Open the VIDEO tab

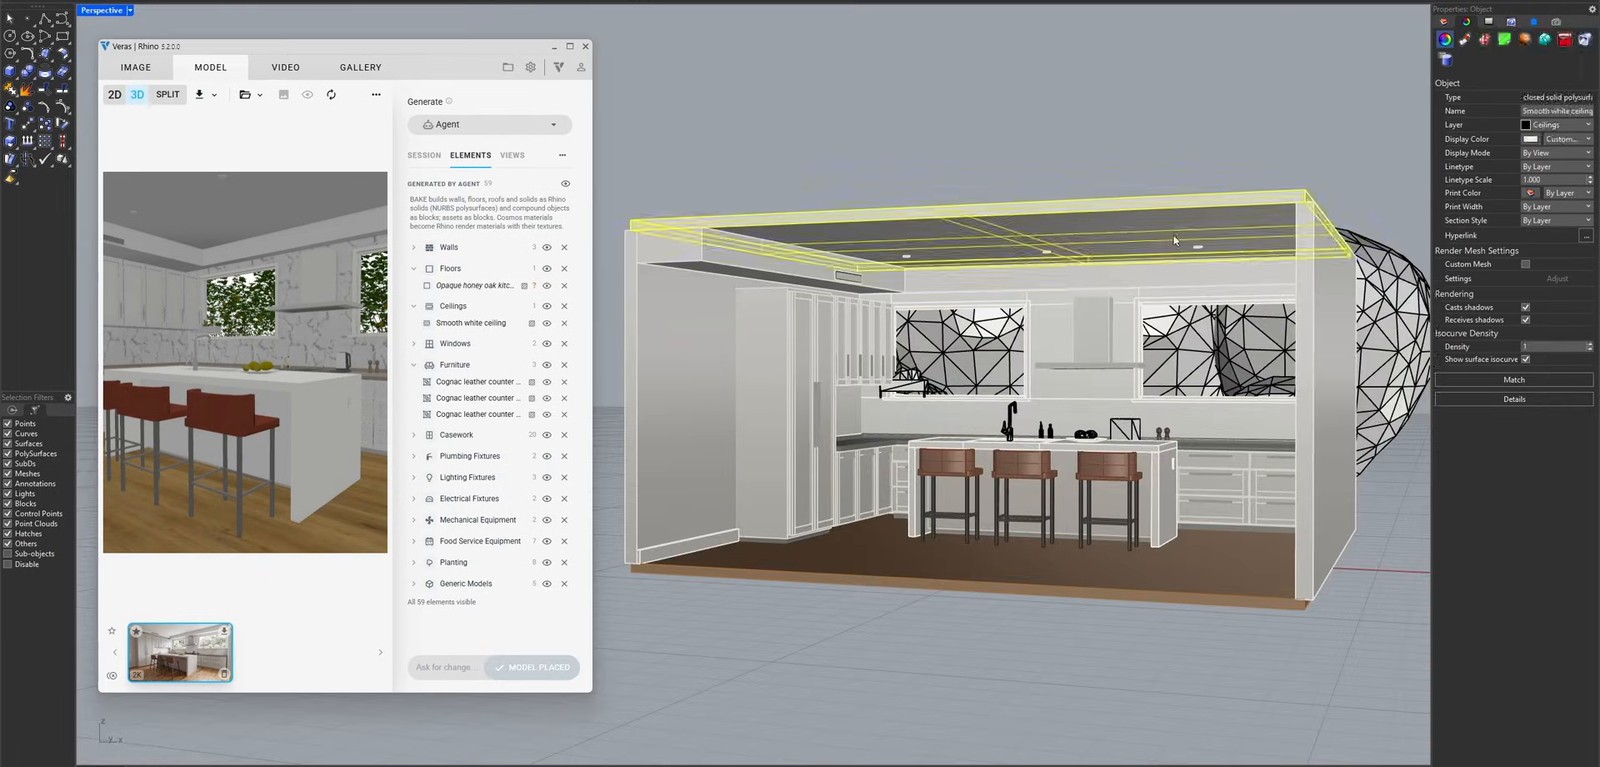coord(286,68)
